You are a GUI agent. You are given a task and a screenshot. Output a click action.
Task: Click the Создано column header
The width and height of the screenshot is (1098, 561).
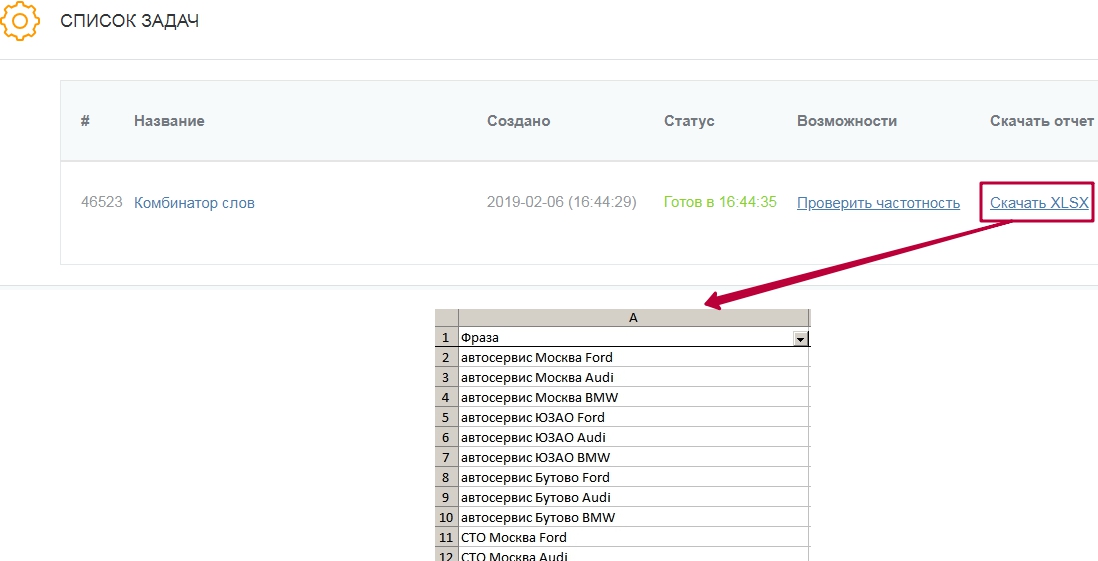coord(518,121)
